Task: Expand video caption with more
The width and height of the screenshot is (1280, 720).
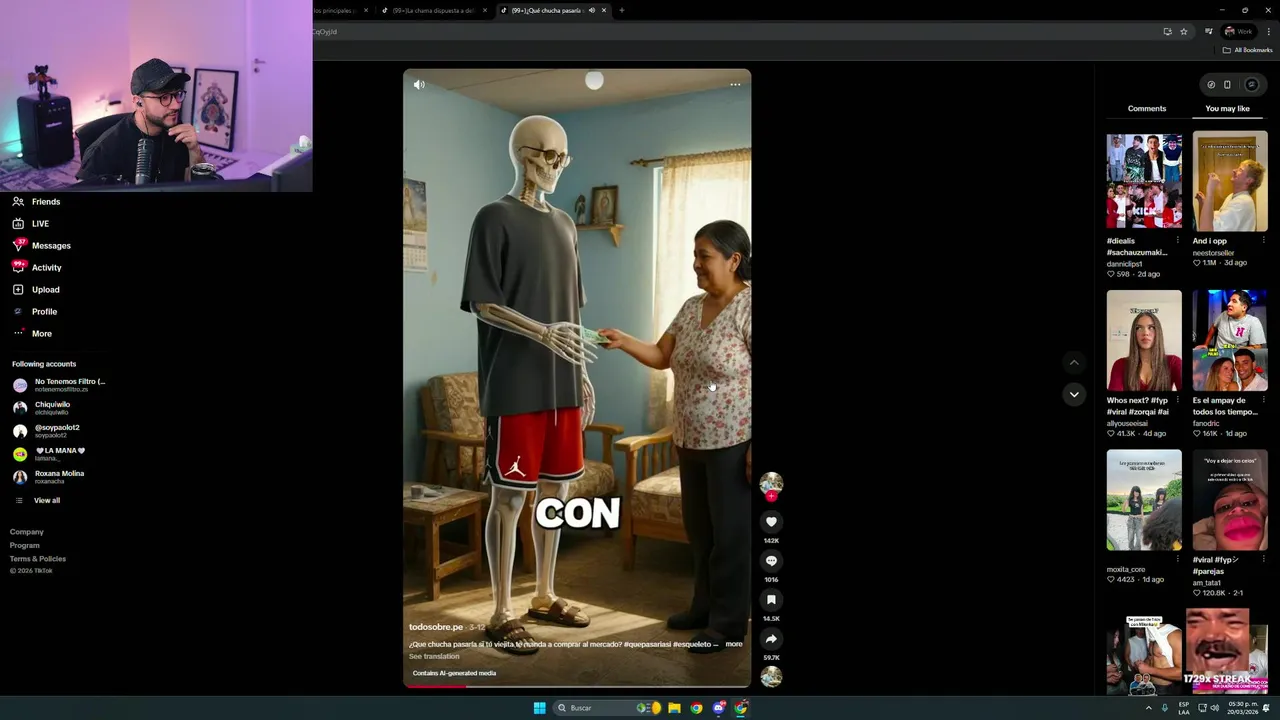Action: (x=734, y=644)
